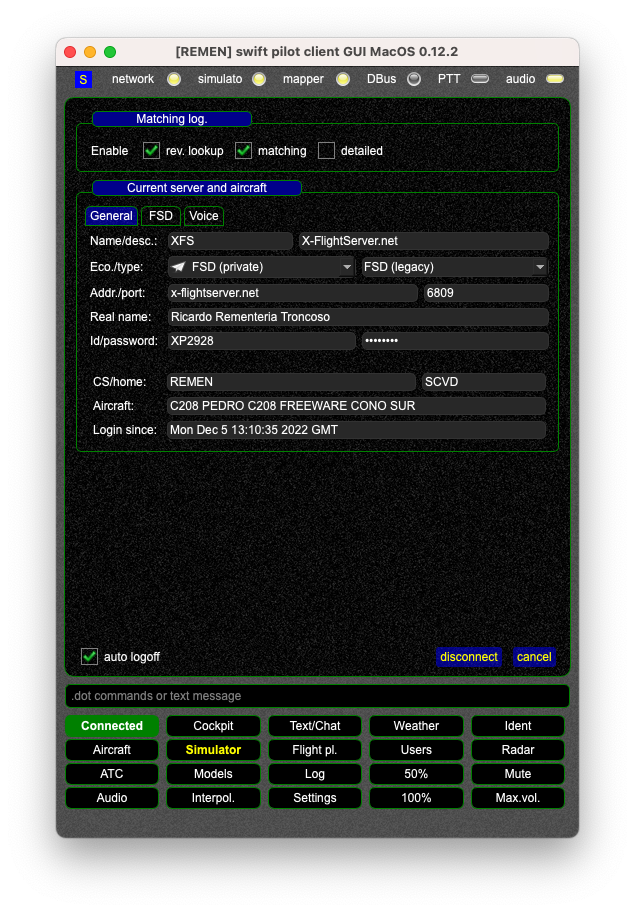Image resolution: width=635 pixels, height=912 pixels.
Task: Open the ATC page
Action: 112,774
